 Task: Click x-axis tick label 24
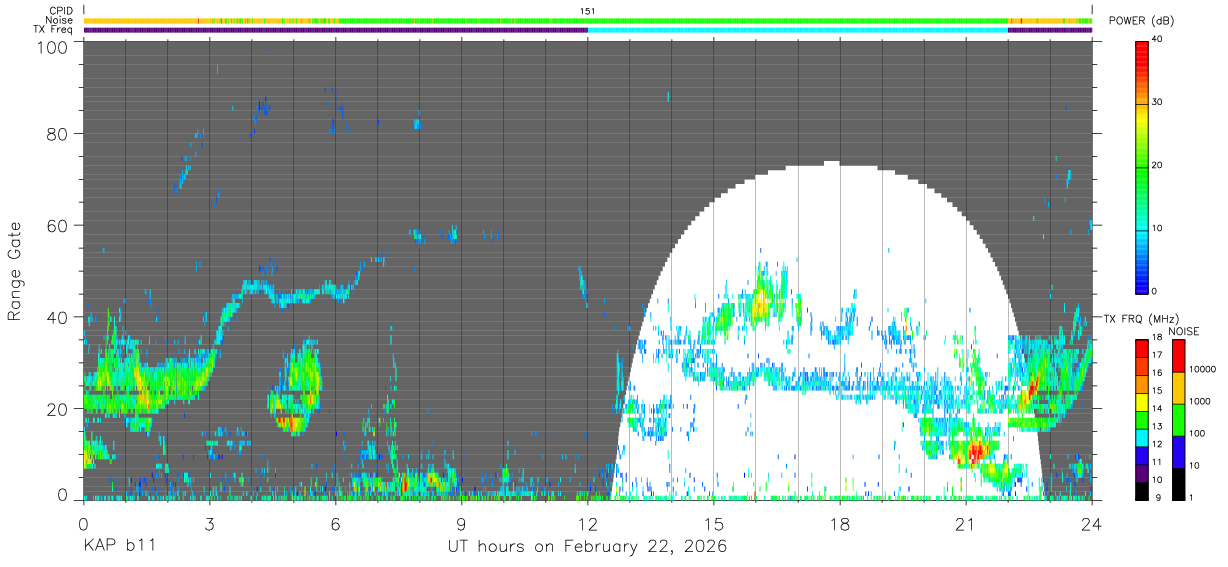[x=1092, y=523]
